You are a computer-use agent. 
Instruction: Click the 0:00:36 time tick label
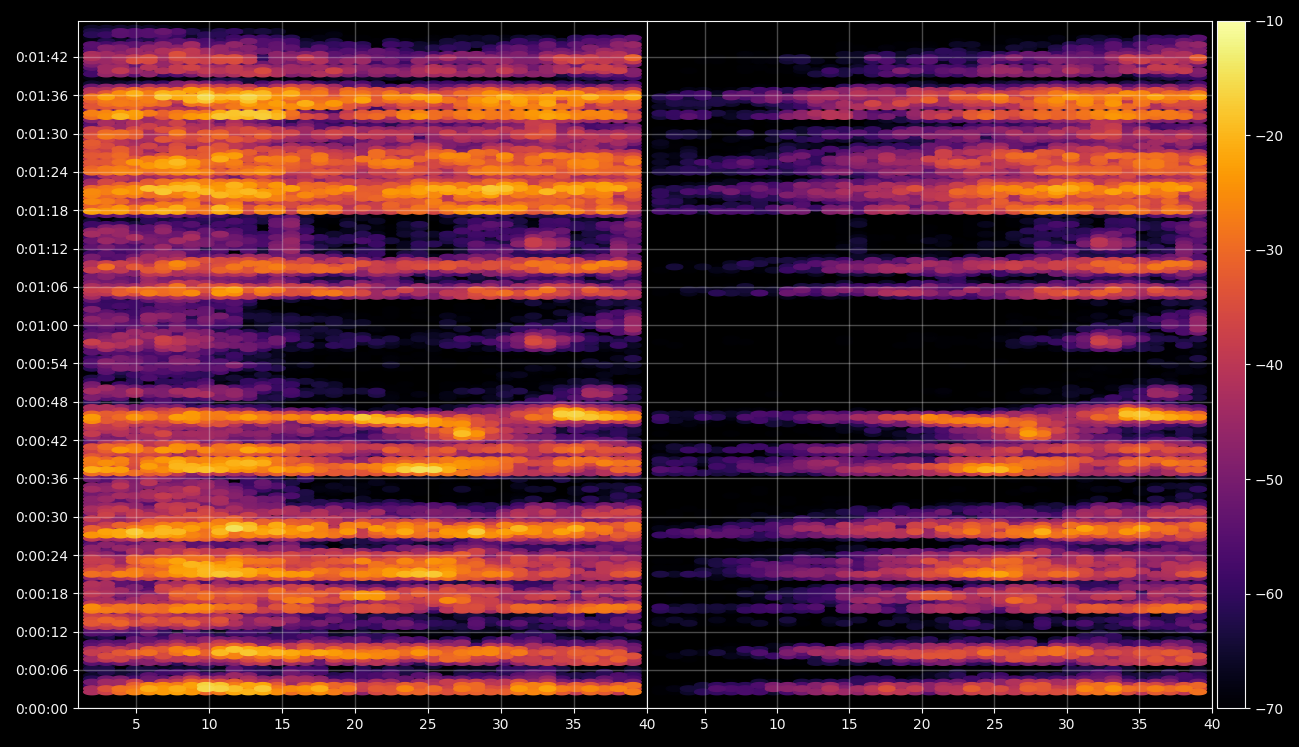(41, 479)
